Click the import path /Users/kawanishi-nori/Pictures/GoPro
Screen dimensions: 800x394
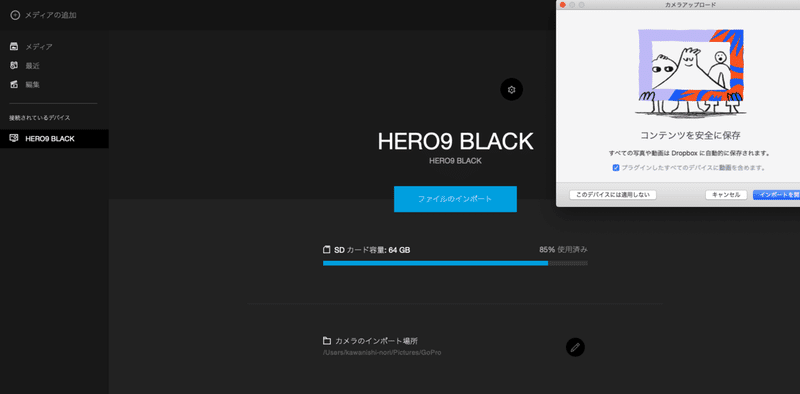point(382,353)
